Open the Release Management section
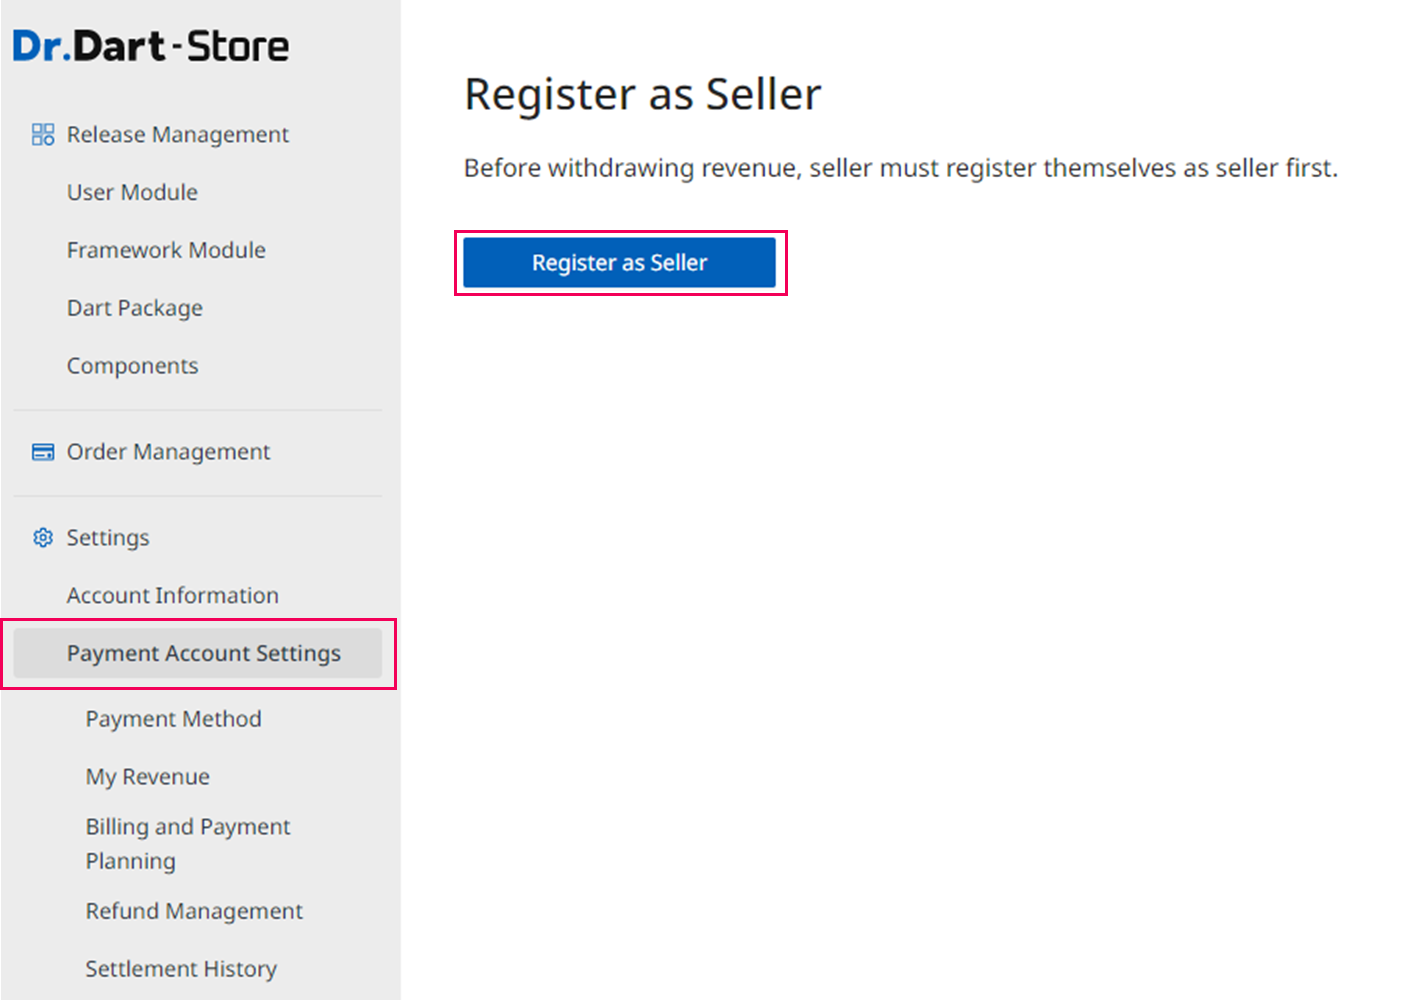This screenshot has width=1424, height=1000. 177,135
